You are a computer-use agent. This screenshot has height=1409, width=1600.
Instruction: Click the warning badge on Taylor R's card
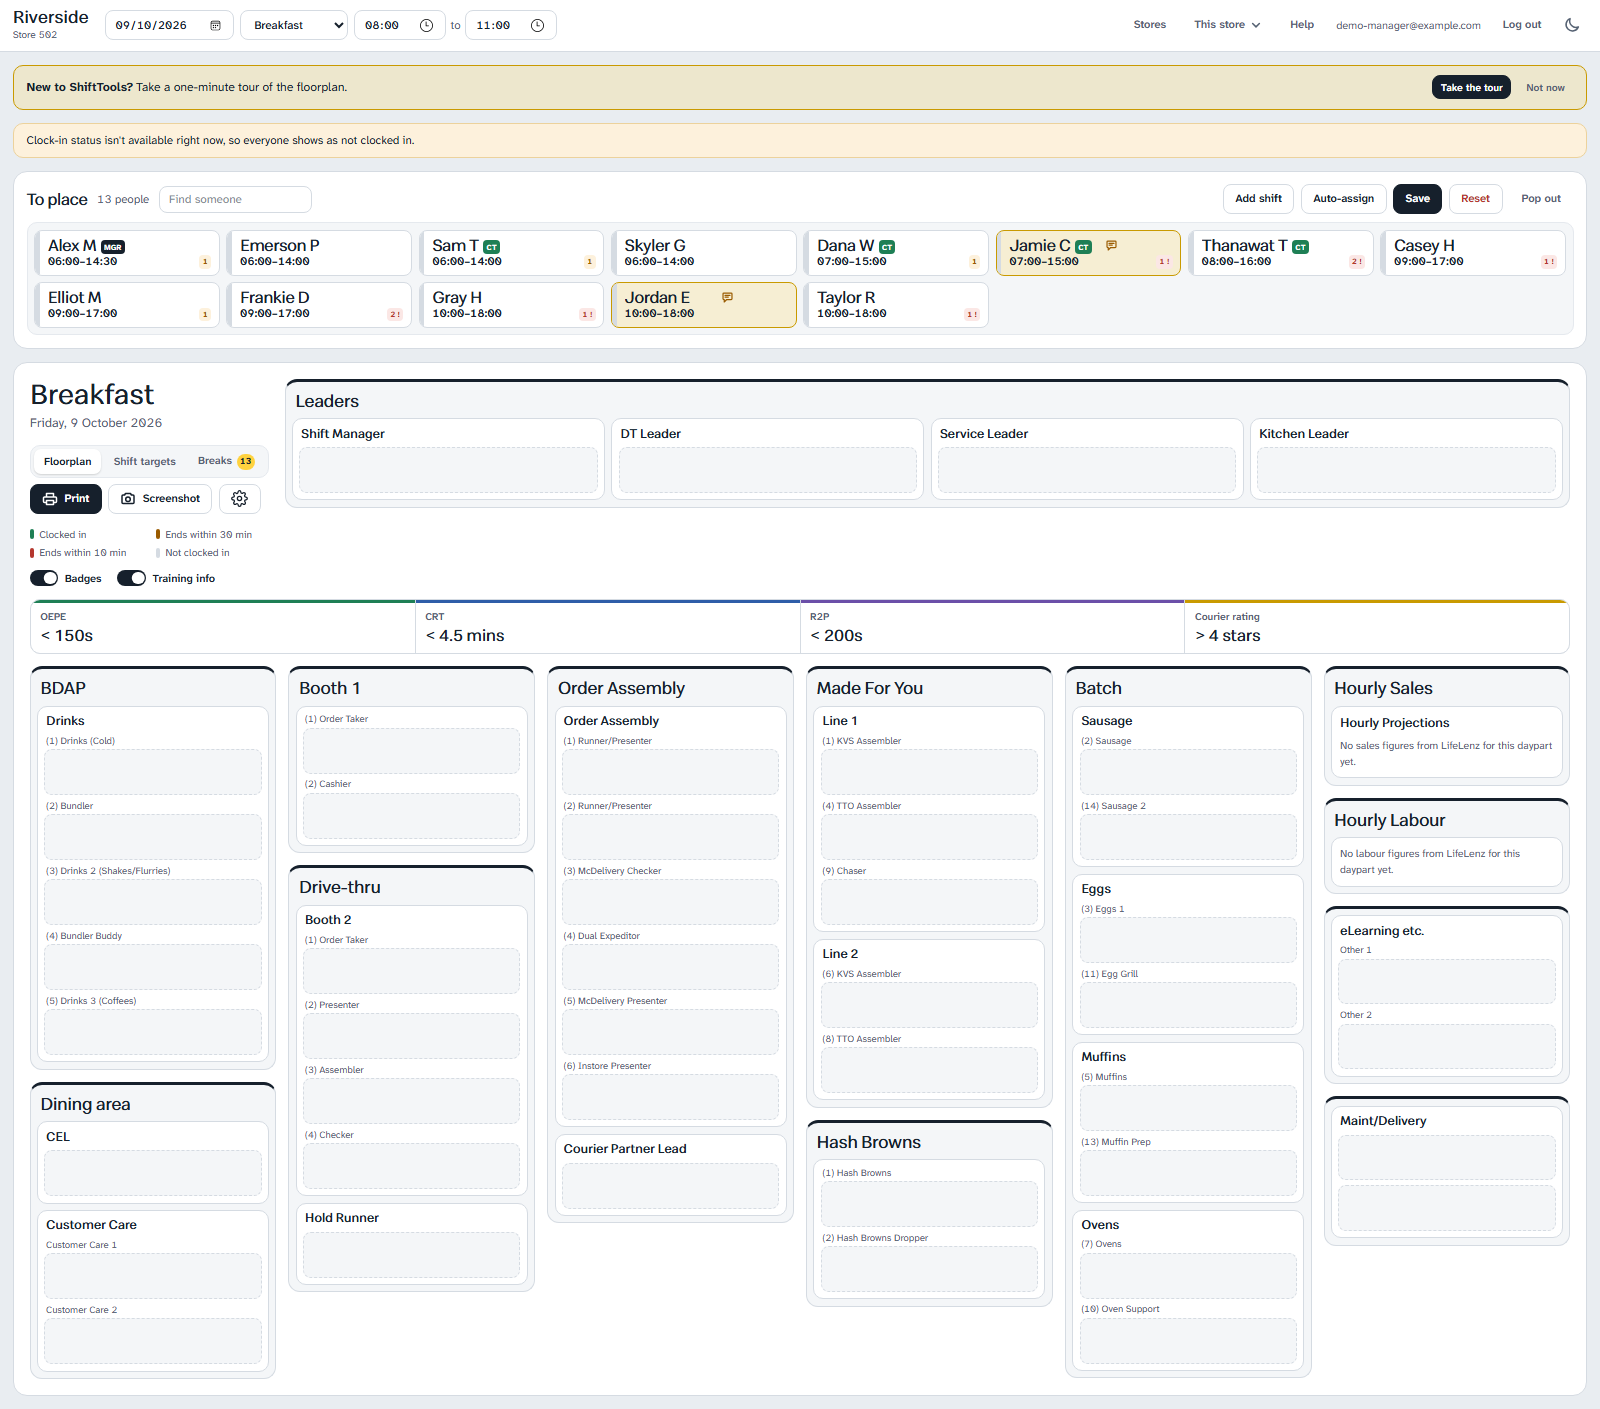coord(972,314)
